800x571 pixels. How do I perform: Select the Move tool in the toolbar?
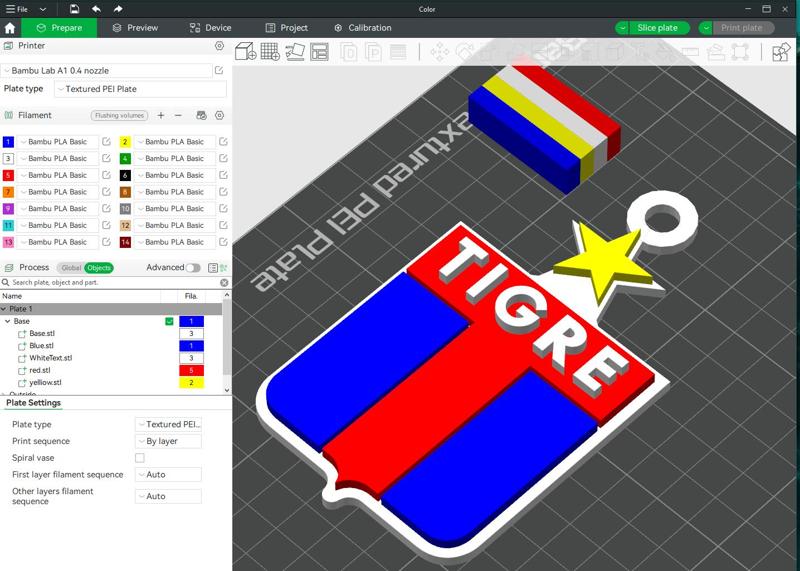coord(439,52)
